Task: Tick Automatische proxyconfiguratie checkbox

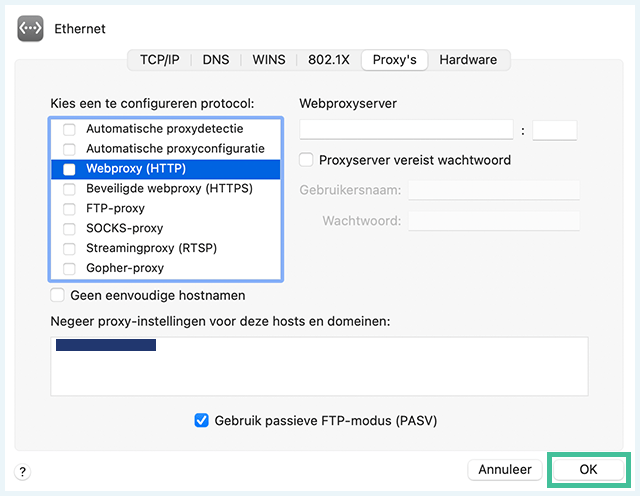Action: [x=69, y=149]
